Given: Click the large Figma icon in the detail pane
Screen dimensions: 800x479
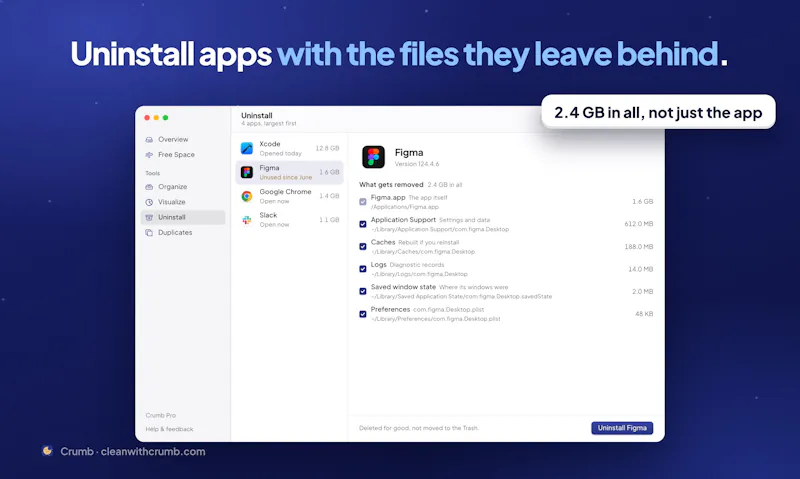Looking at the screenshot, I should click(373, 157).
